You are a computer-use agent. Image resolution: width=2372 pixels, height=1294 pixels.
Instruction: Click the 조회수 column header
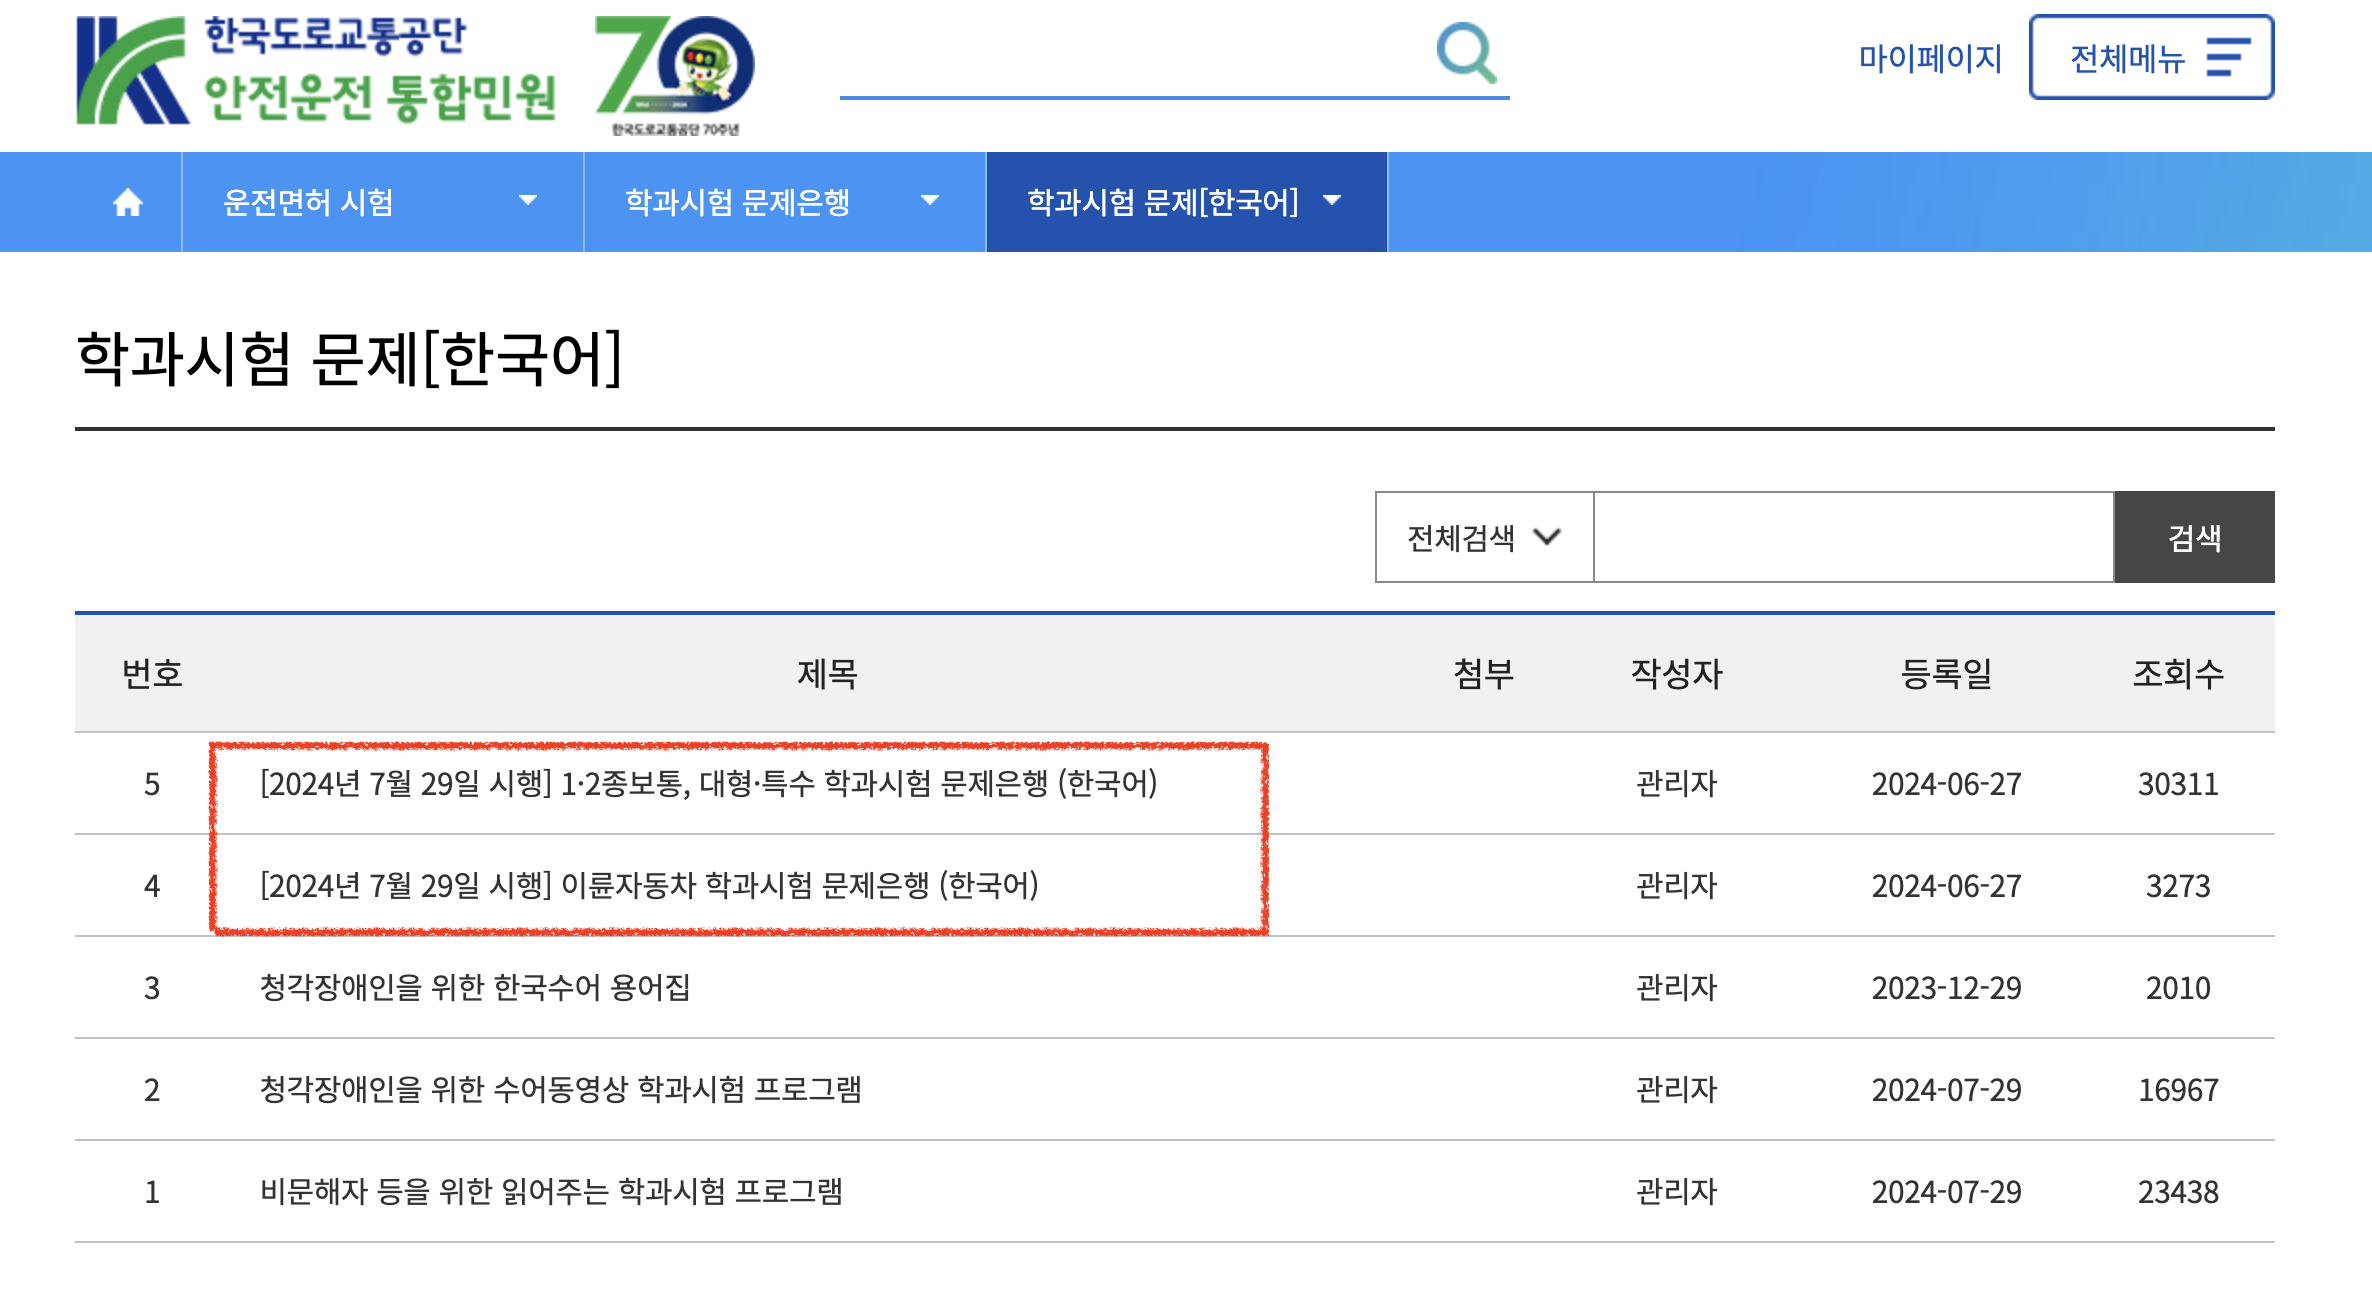[x=2178, y=674]
